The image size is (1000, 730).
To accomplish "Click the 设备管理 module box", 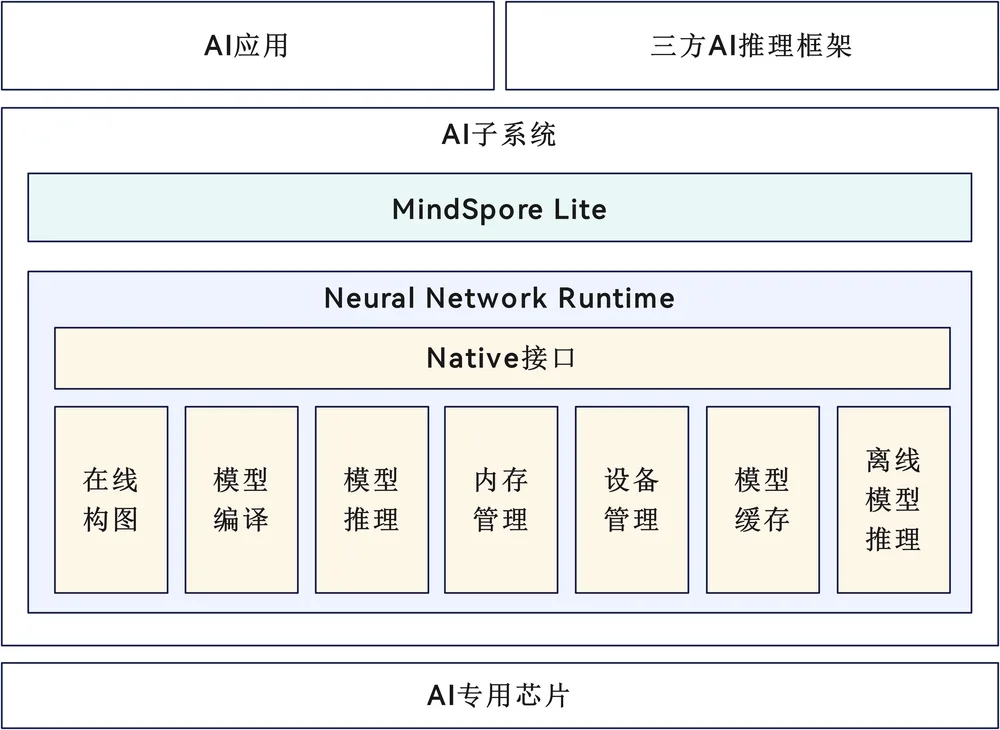I will 632,500.
